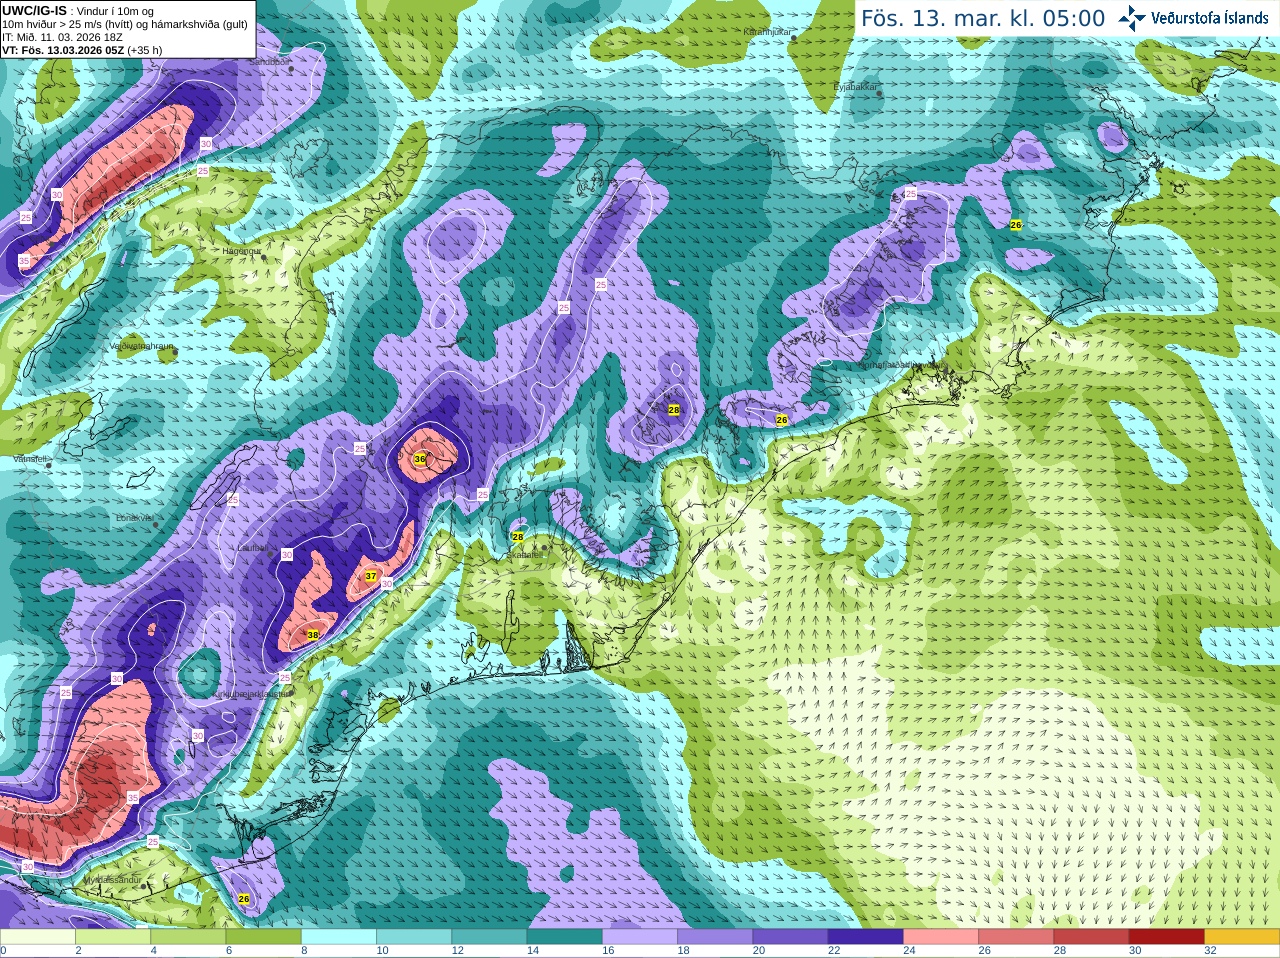Select the 22–24 m/s legend color

click(866, 937)
